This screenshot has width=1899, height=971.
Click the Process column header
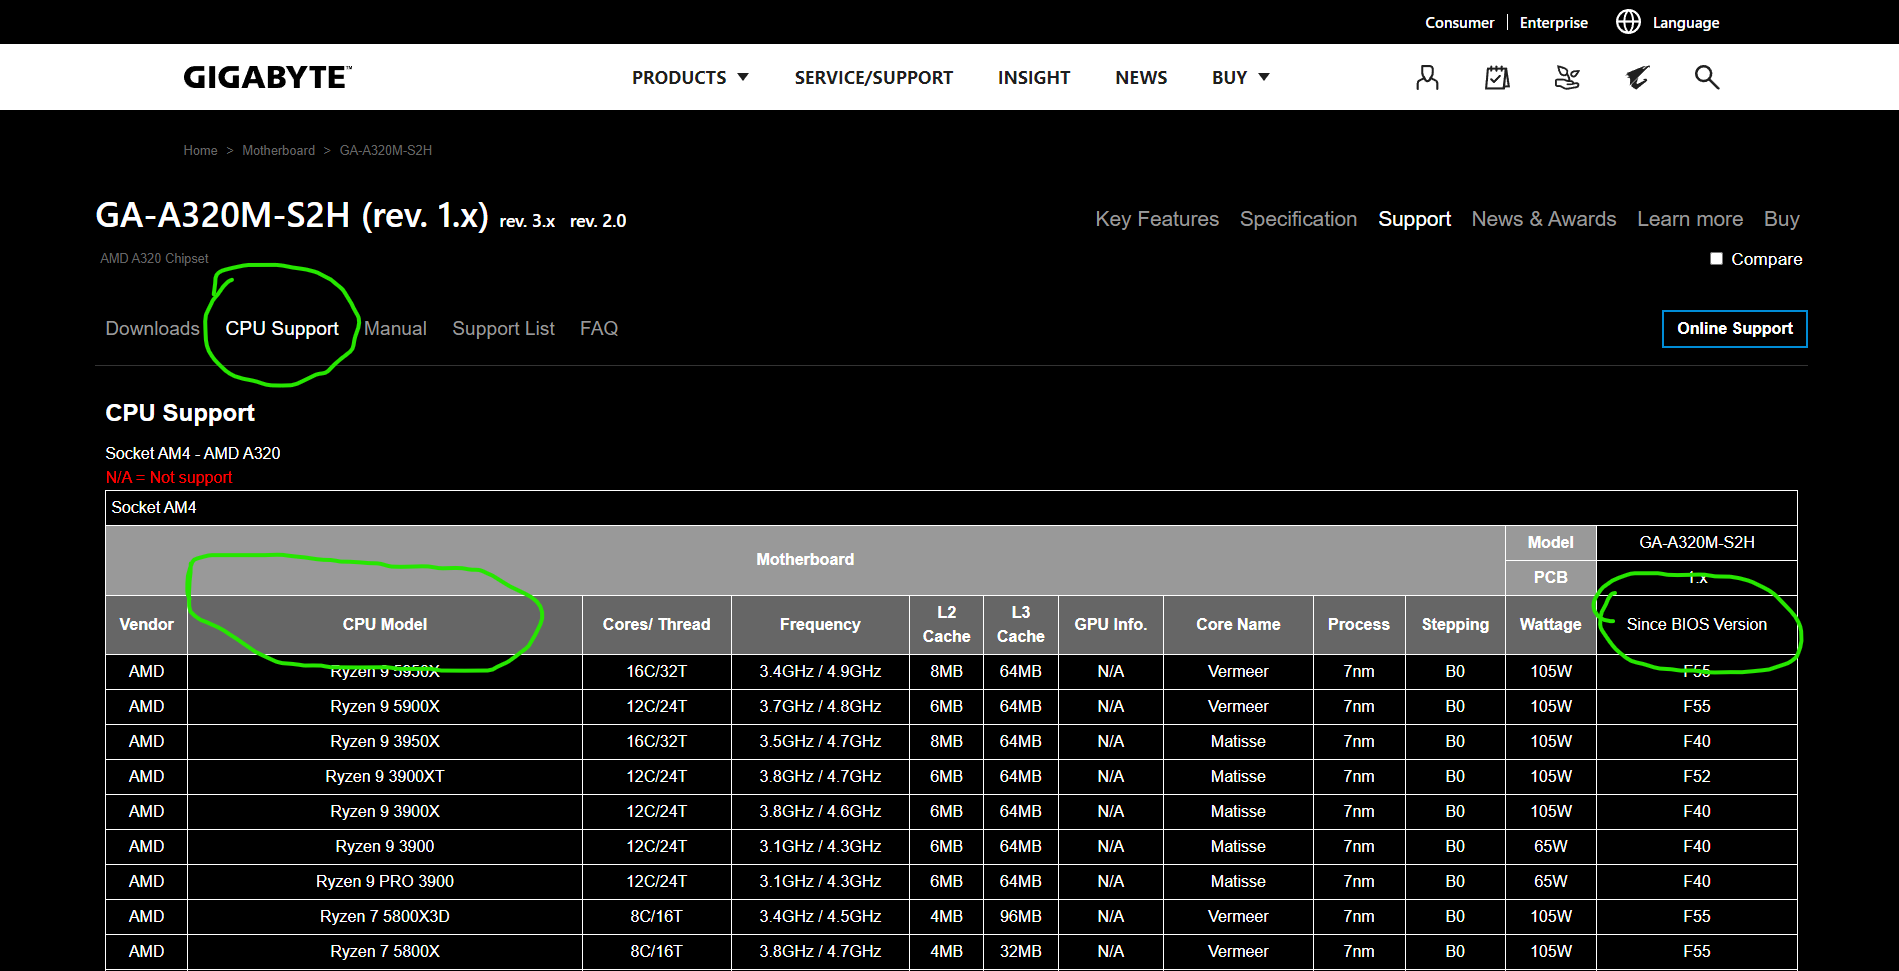coord(1359,625)
